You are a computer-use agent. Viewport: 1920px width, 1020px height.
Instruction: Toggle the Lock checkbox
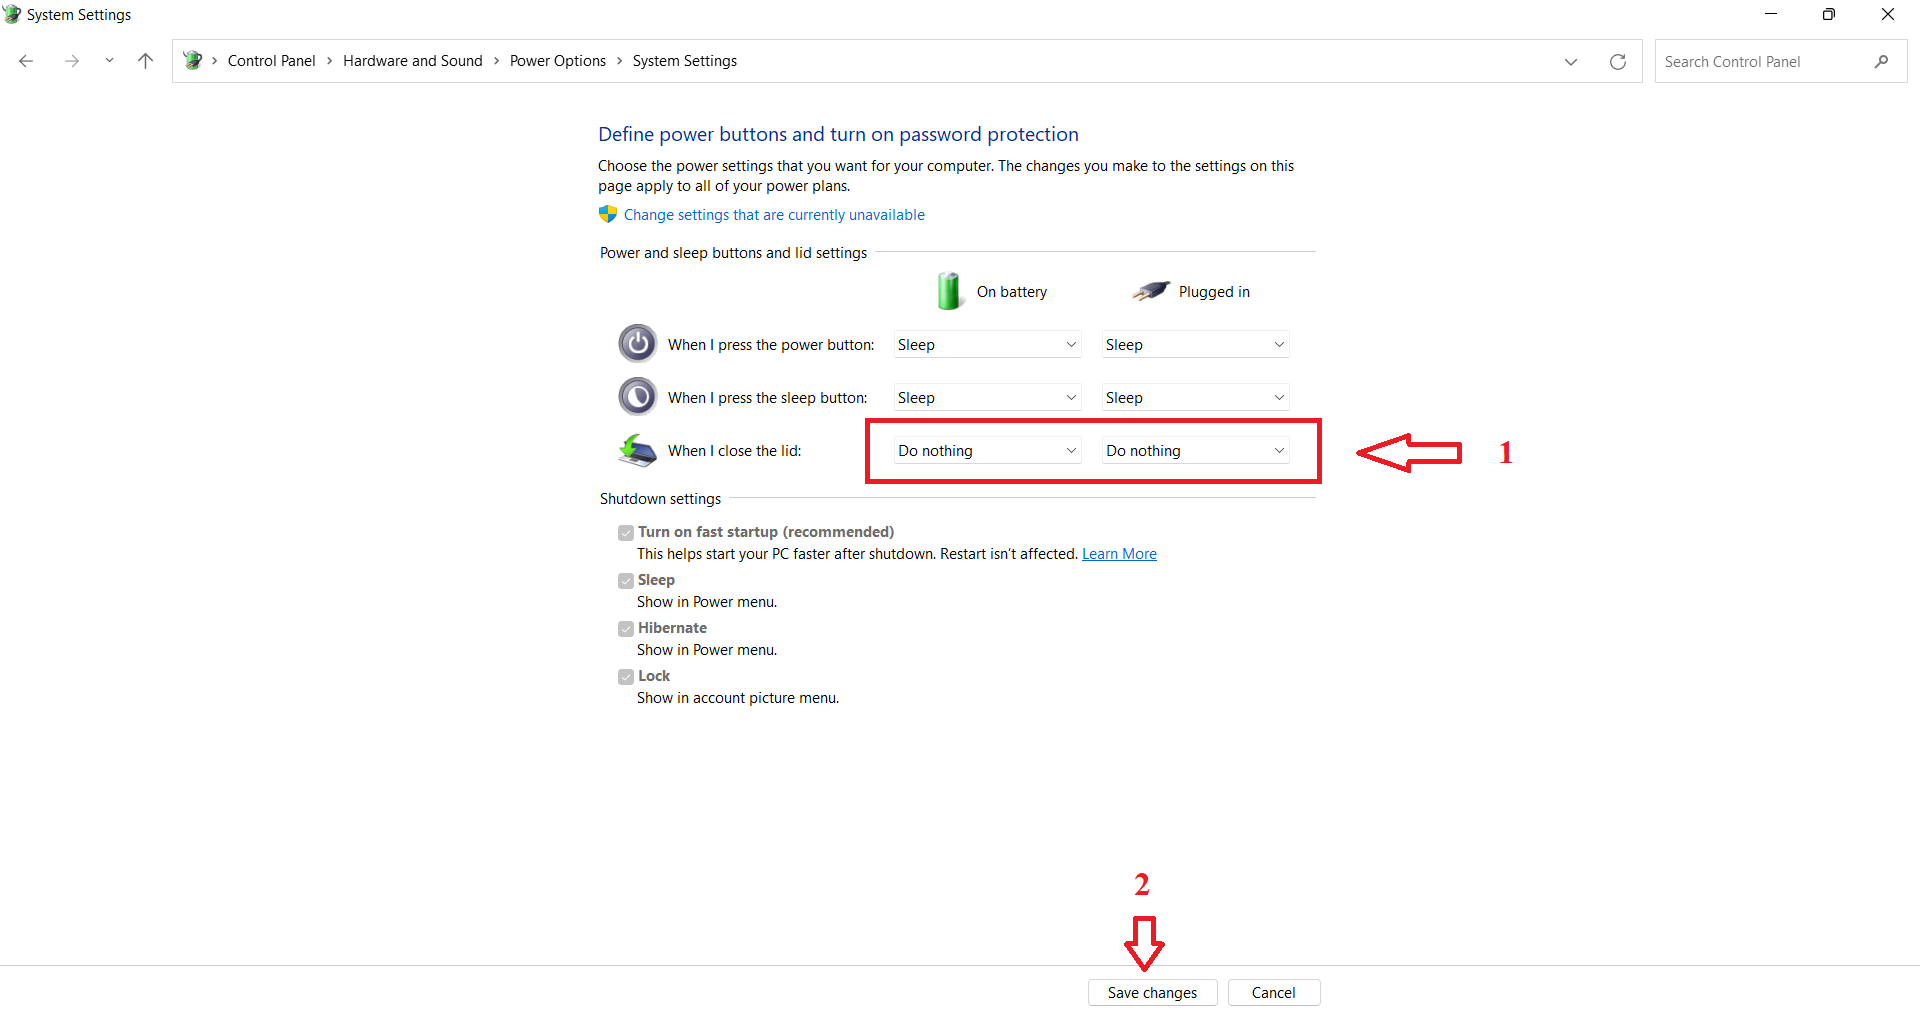pyautogui.click(x=626, y=677)
